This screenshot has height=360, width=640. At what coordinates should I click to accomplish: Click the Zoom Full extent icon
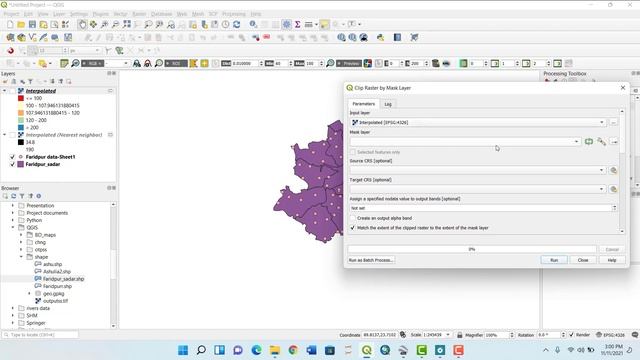click(x=127, y=24)
